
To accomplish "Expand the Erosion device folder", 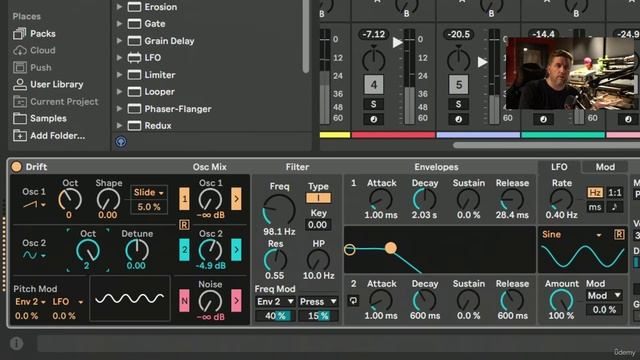I will (x=119, y=7).
